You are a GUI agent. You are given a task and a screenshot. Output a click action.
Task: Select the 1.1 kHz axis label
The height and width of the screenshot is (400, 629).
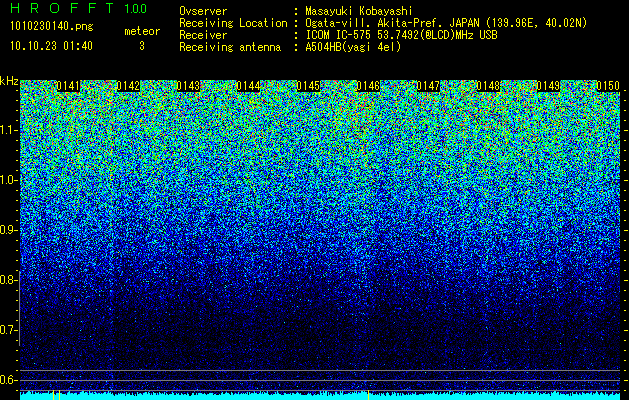(8, 130)
